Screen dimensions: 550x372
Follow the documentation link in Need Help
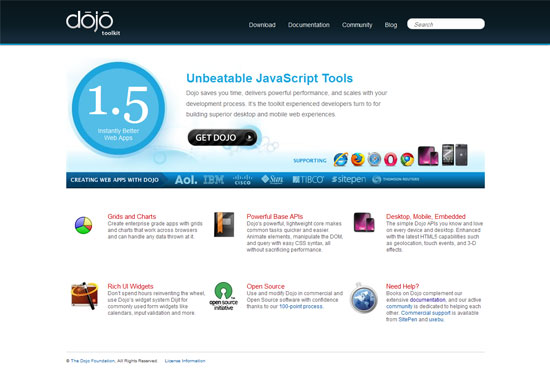click(x=428, y=300)
